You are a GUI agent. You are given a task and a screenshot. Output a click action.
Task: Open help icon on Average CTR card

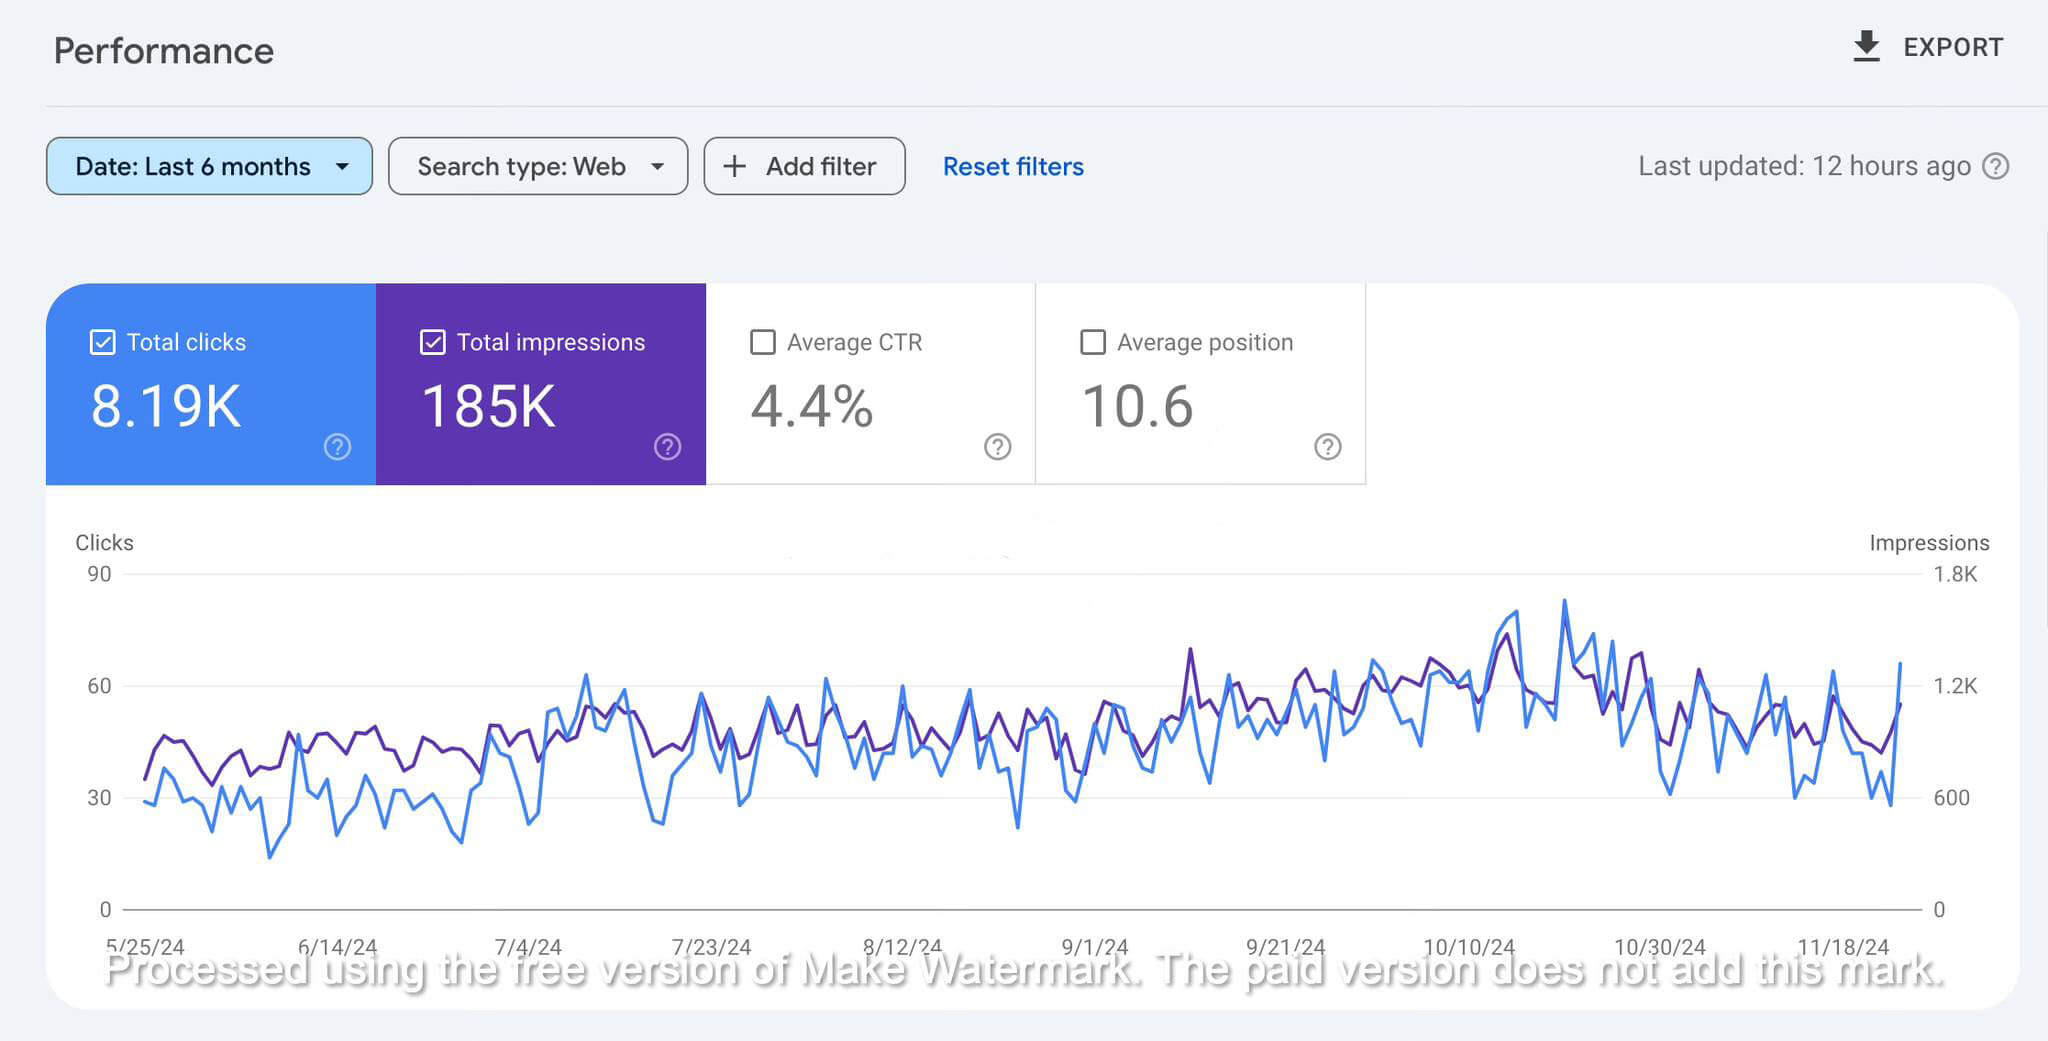(x=997, y=447)
